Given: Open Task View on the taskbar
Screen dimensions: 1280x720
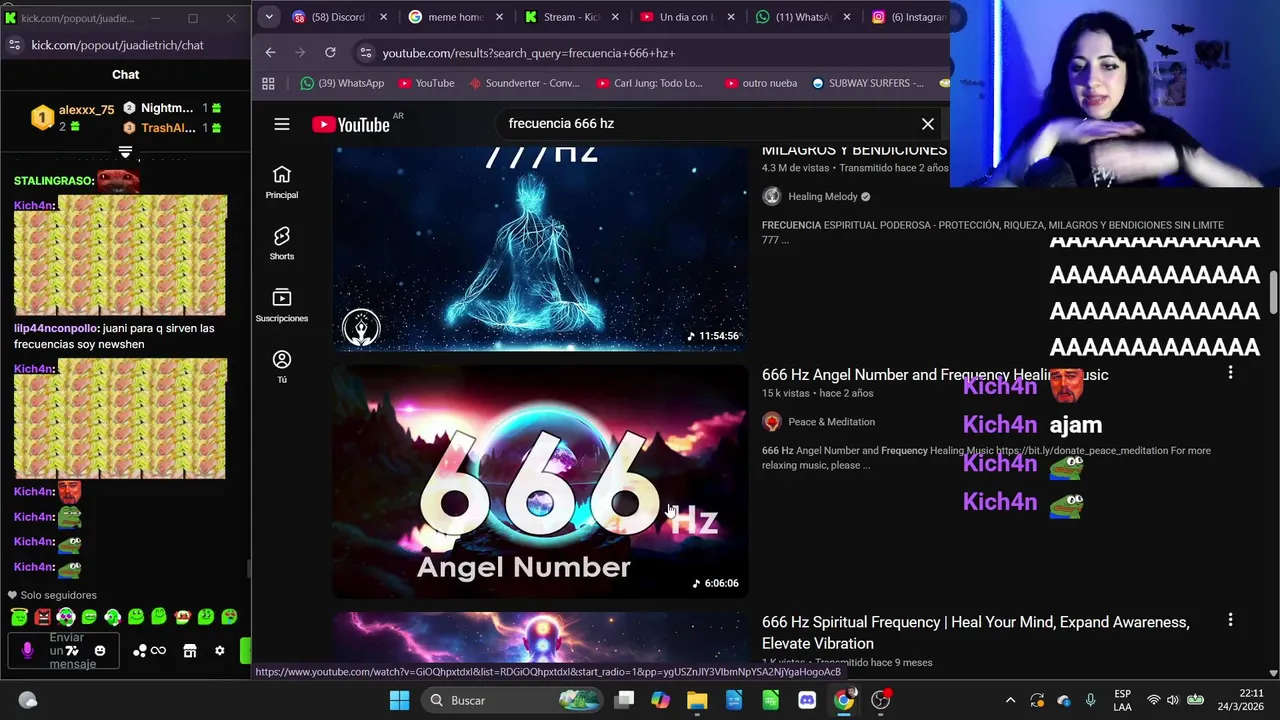Looking at the screenshot, I should pyautogui.click(x=624, y=700).
